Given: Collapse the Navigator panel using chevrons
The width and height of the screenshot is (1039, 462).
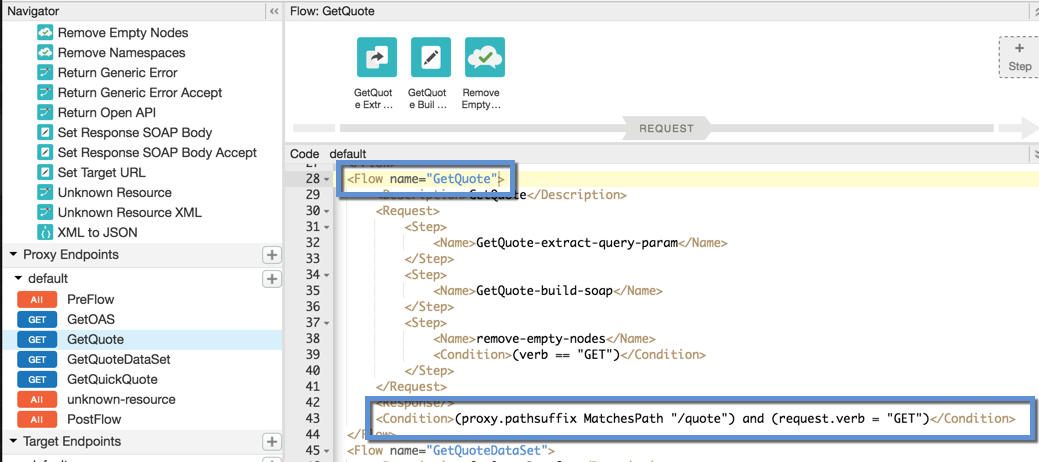Looking at the screenshot, I should 273,11.
